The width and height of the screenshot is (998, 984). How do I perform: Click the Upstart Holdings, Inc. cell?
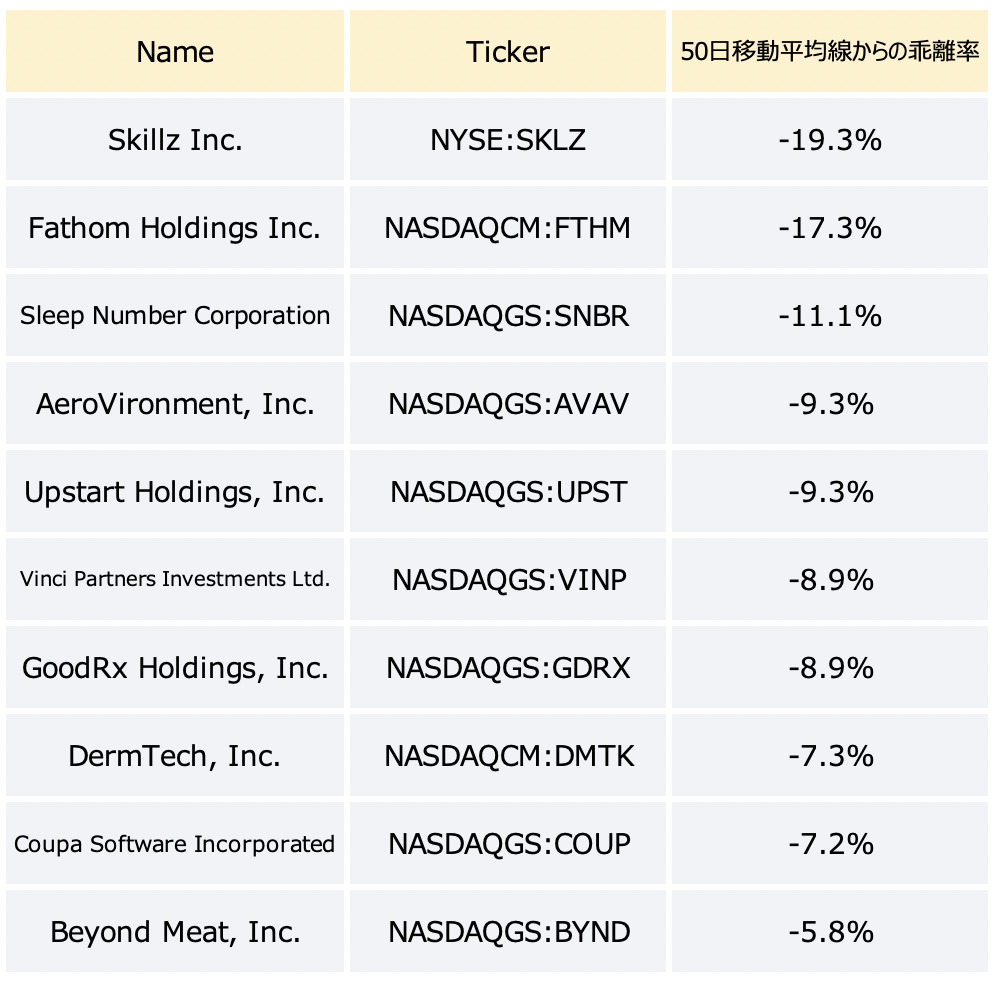175,491
